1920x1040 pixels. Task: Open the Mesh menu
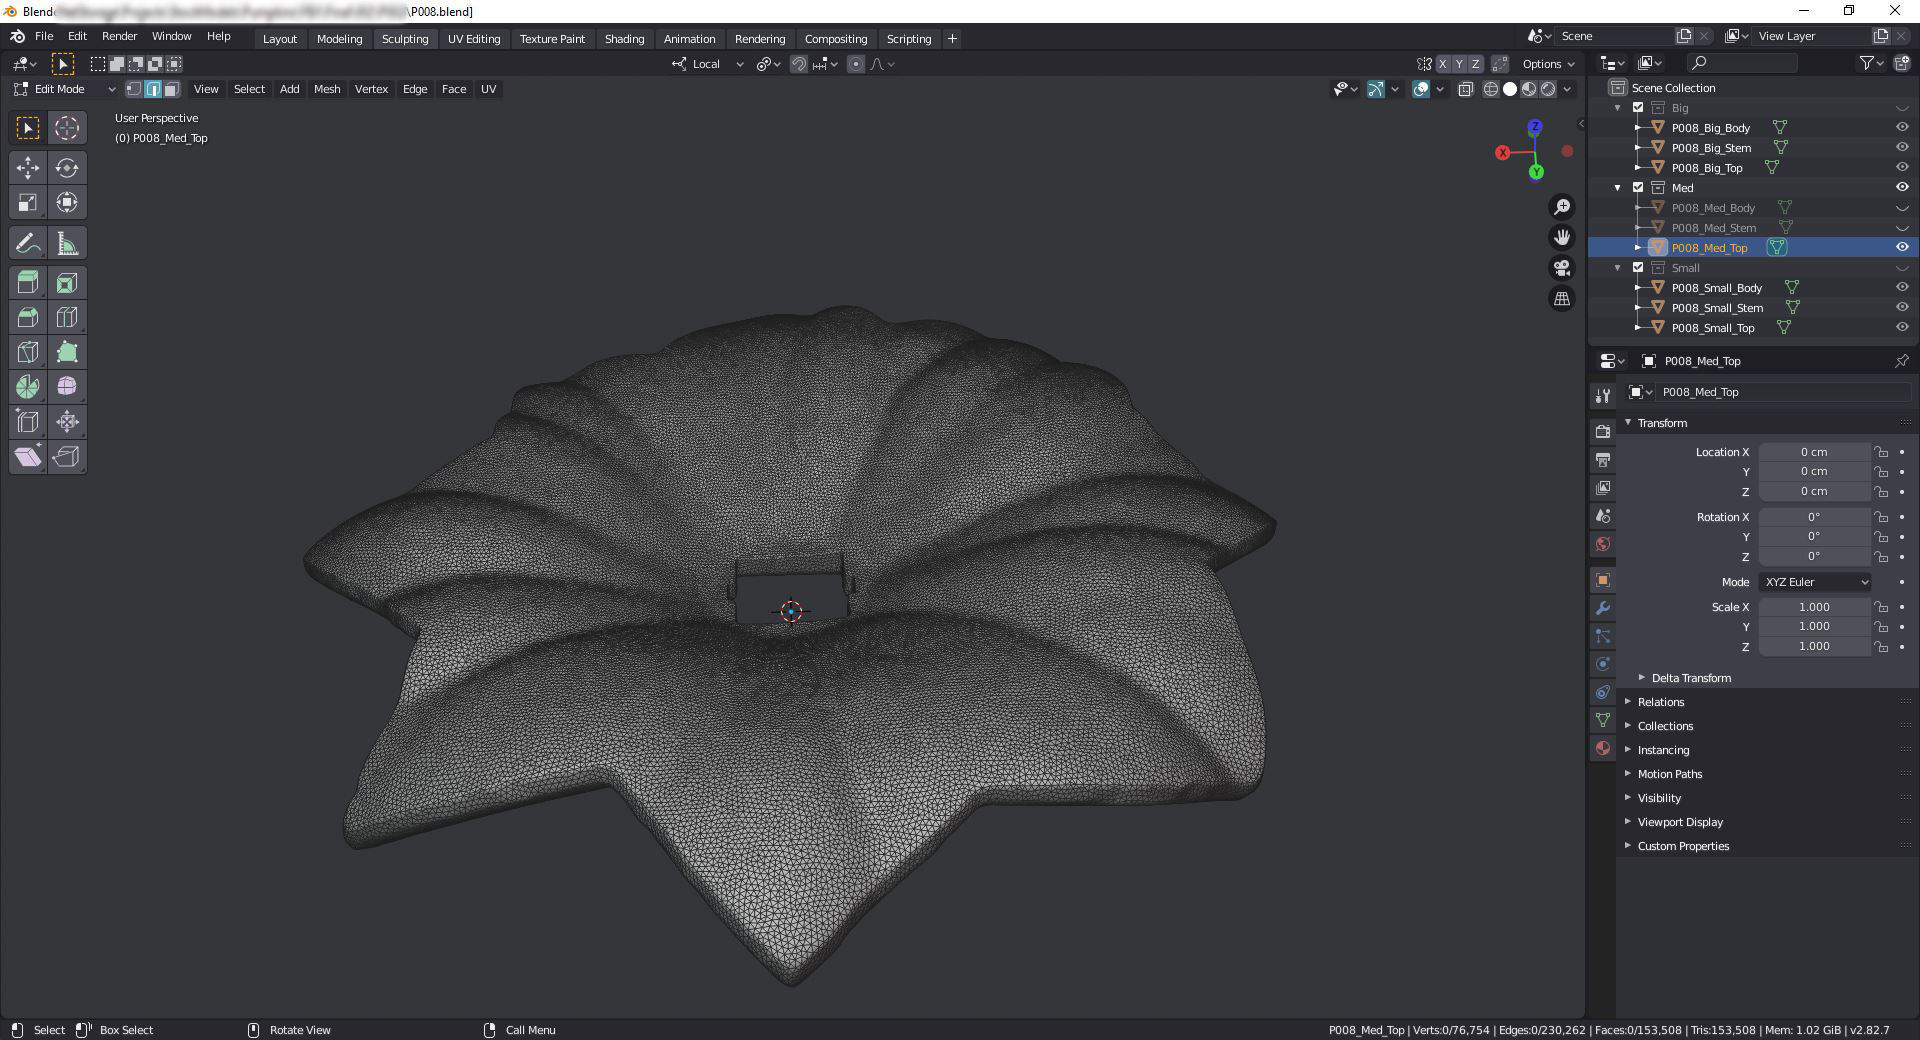327,89
